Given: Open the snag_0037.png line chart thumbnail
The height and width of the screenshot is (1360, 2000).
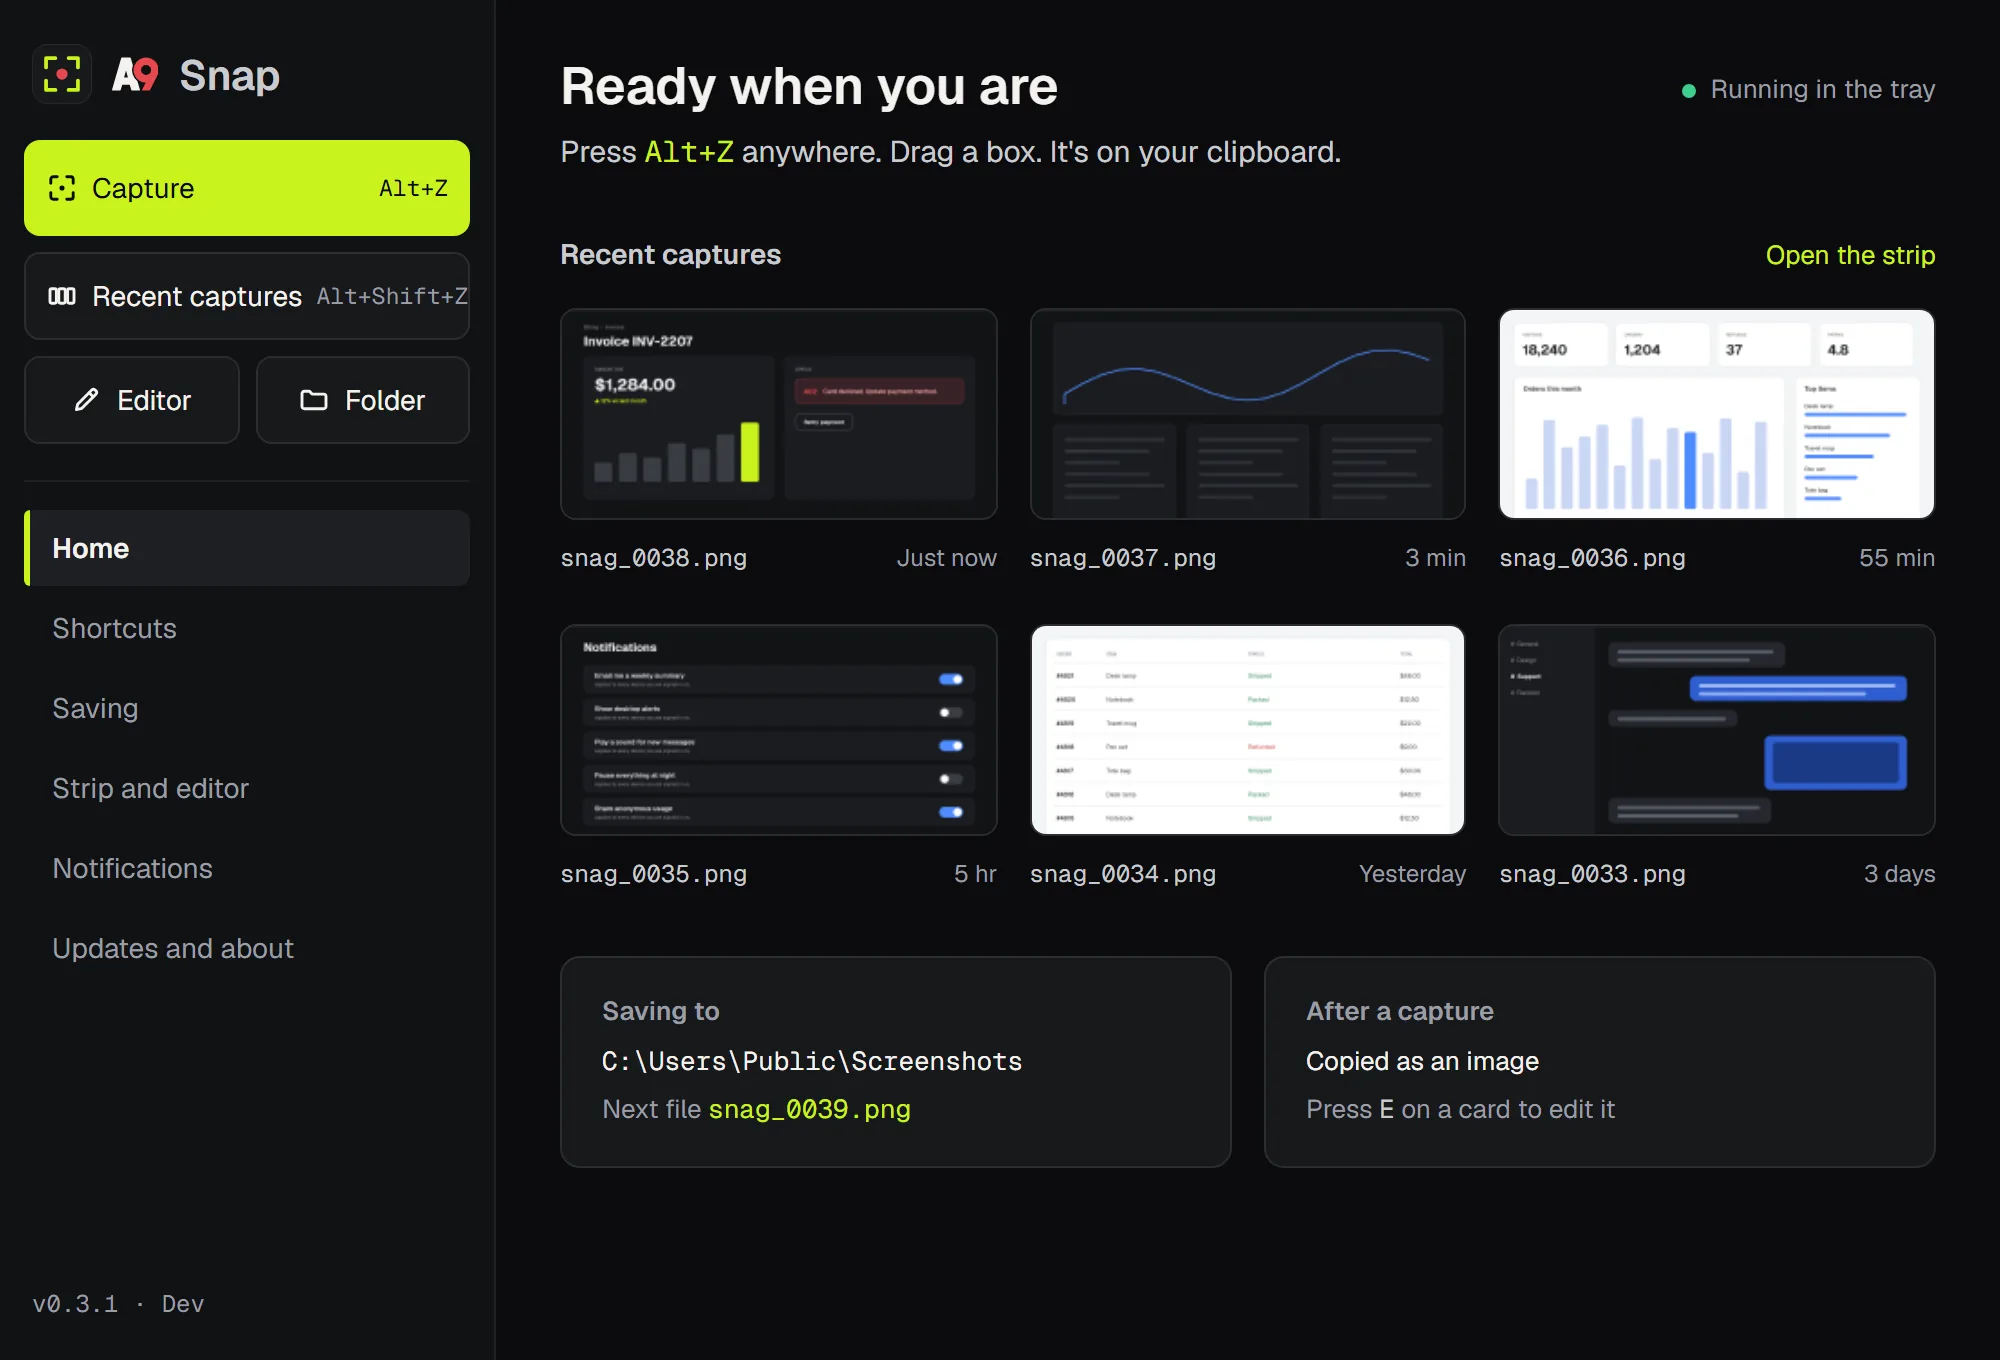Looking at the screenshot, I should point(1248,414).
